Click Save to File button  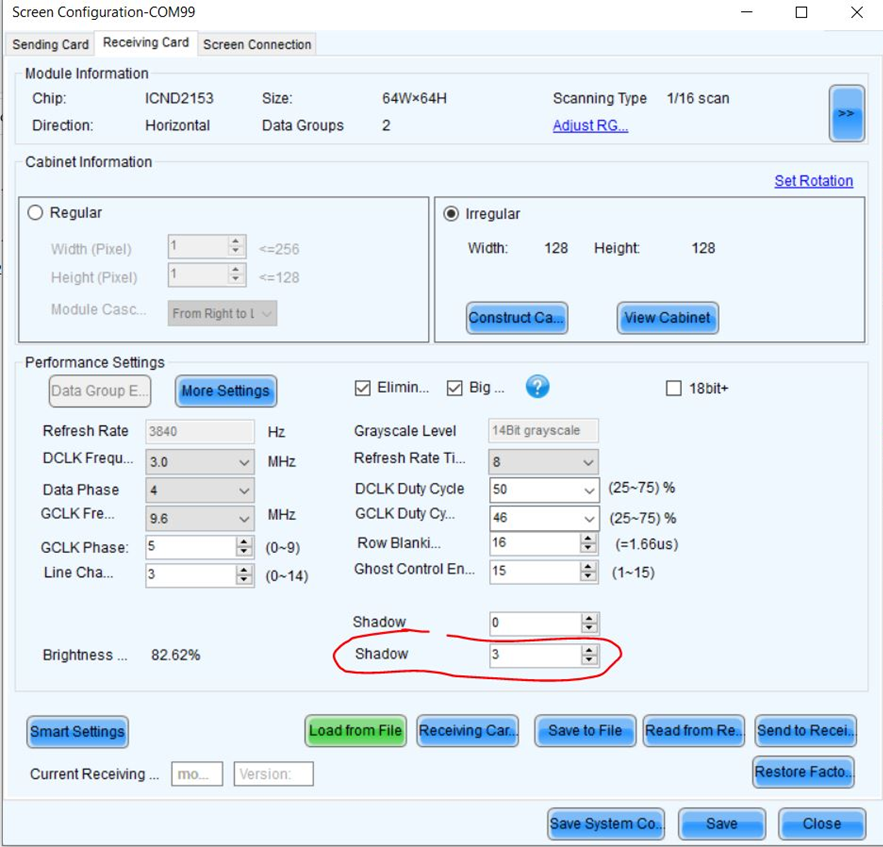click(585, 731)
